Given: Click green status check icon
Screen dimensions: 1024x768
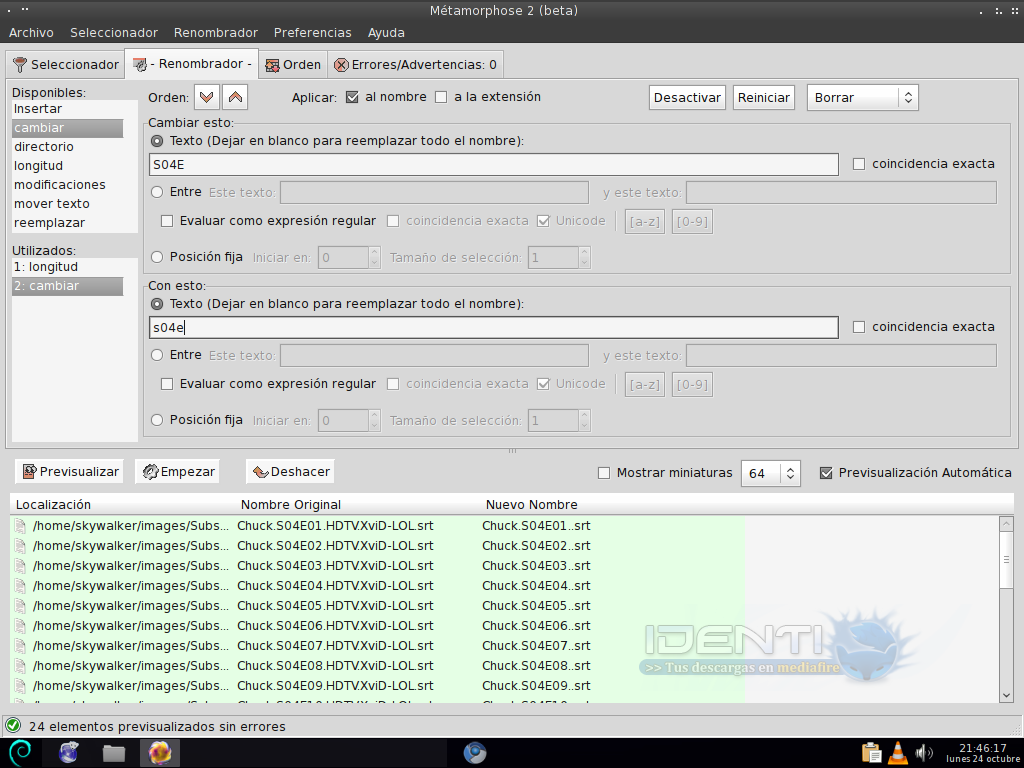Looking at the screenshot, I should tap(13, 726).
